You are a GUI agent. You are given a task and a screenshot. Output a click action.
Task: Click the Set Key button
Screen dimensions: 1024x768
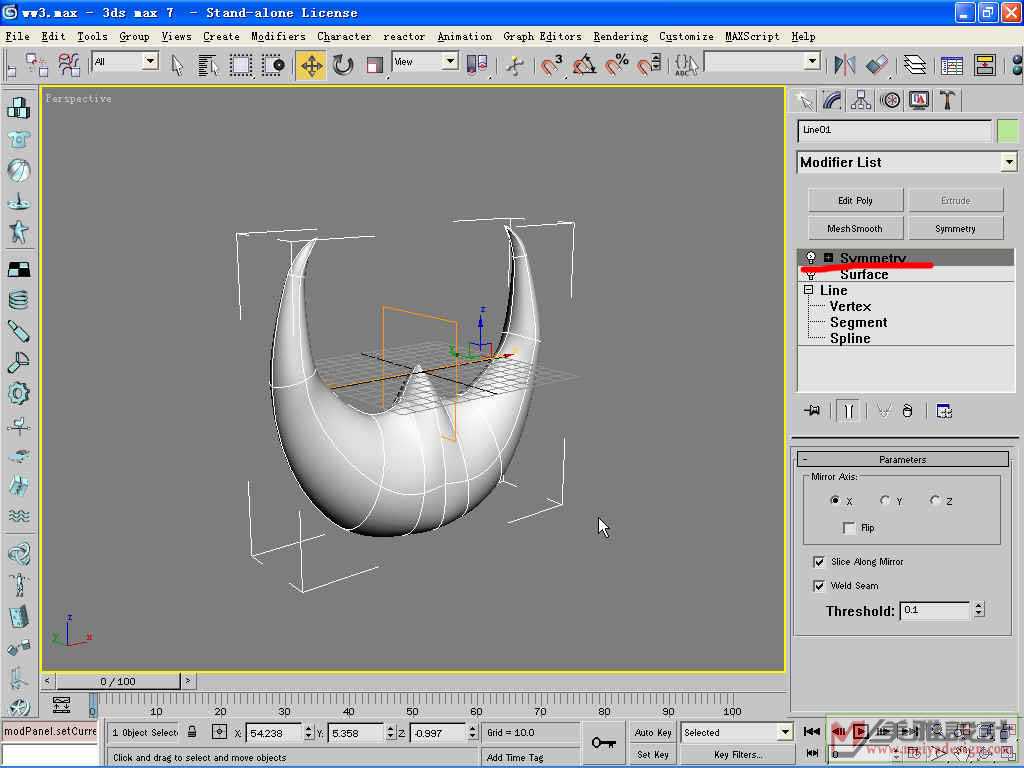pyautogui.click(x=652, y=754)
